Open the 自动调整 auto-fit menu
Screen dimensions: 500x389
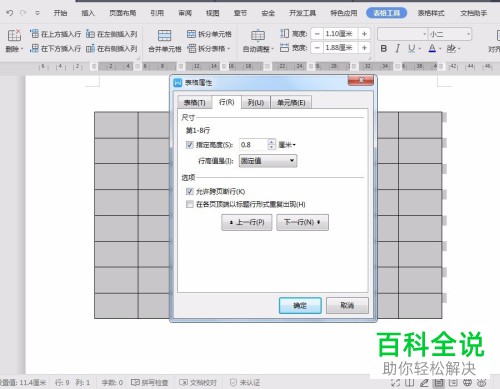click(x=258, y=49)
